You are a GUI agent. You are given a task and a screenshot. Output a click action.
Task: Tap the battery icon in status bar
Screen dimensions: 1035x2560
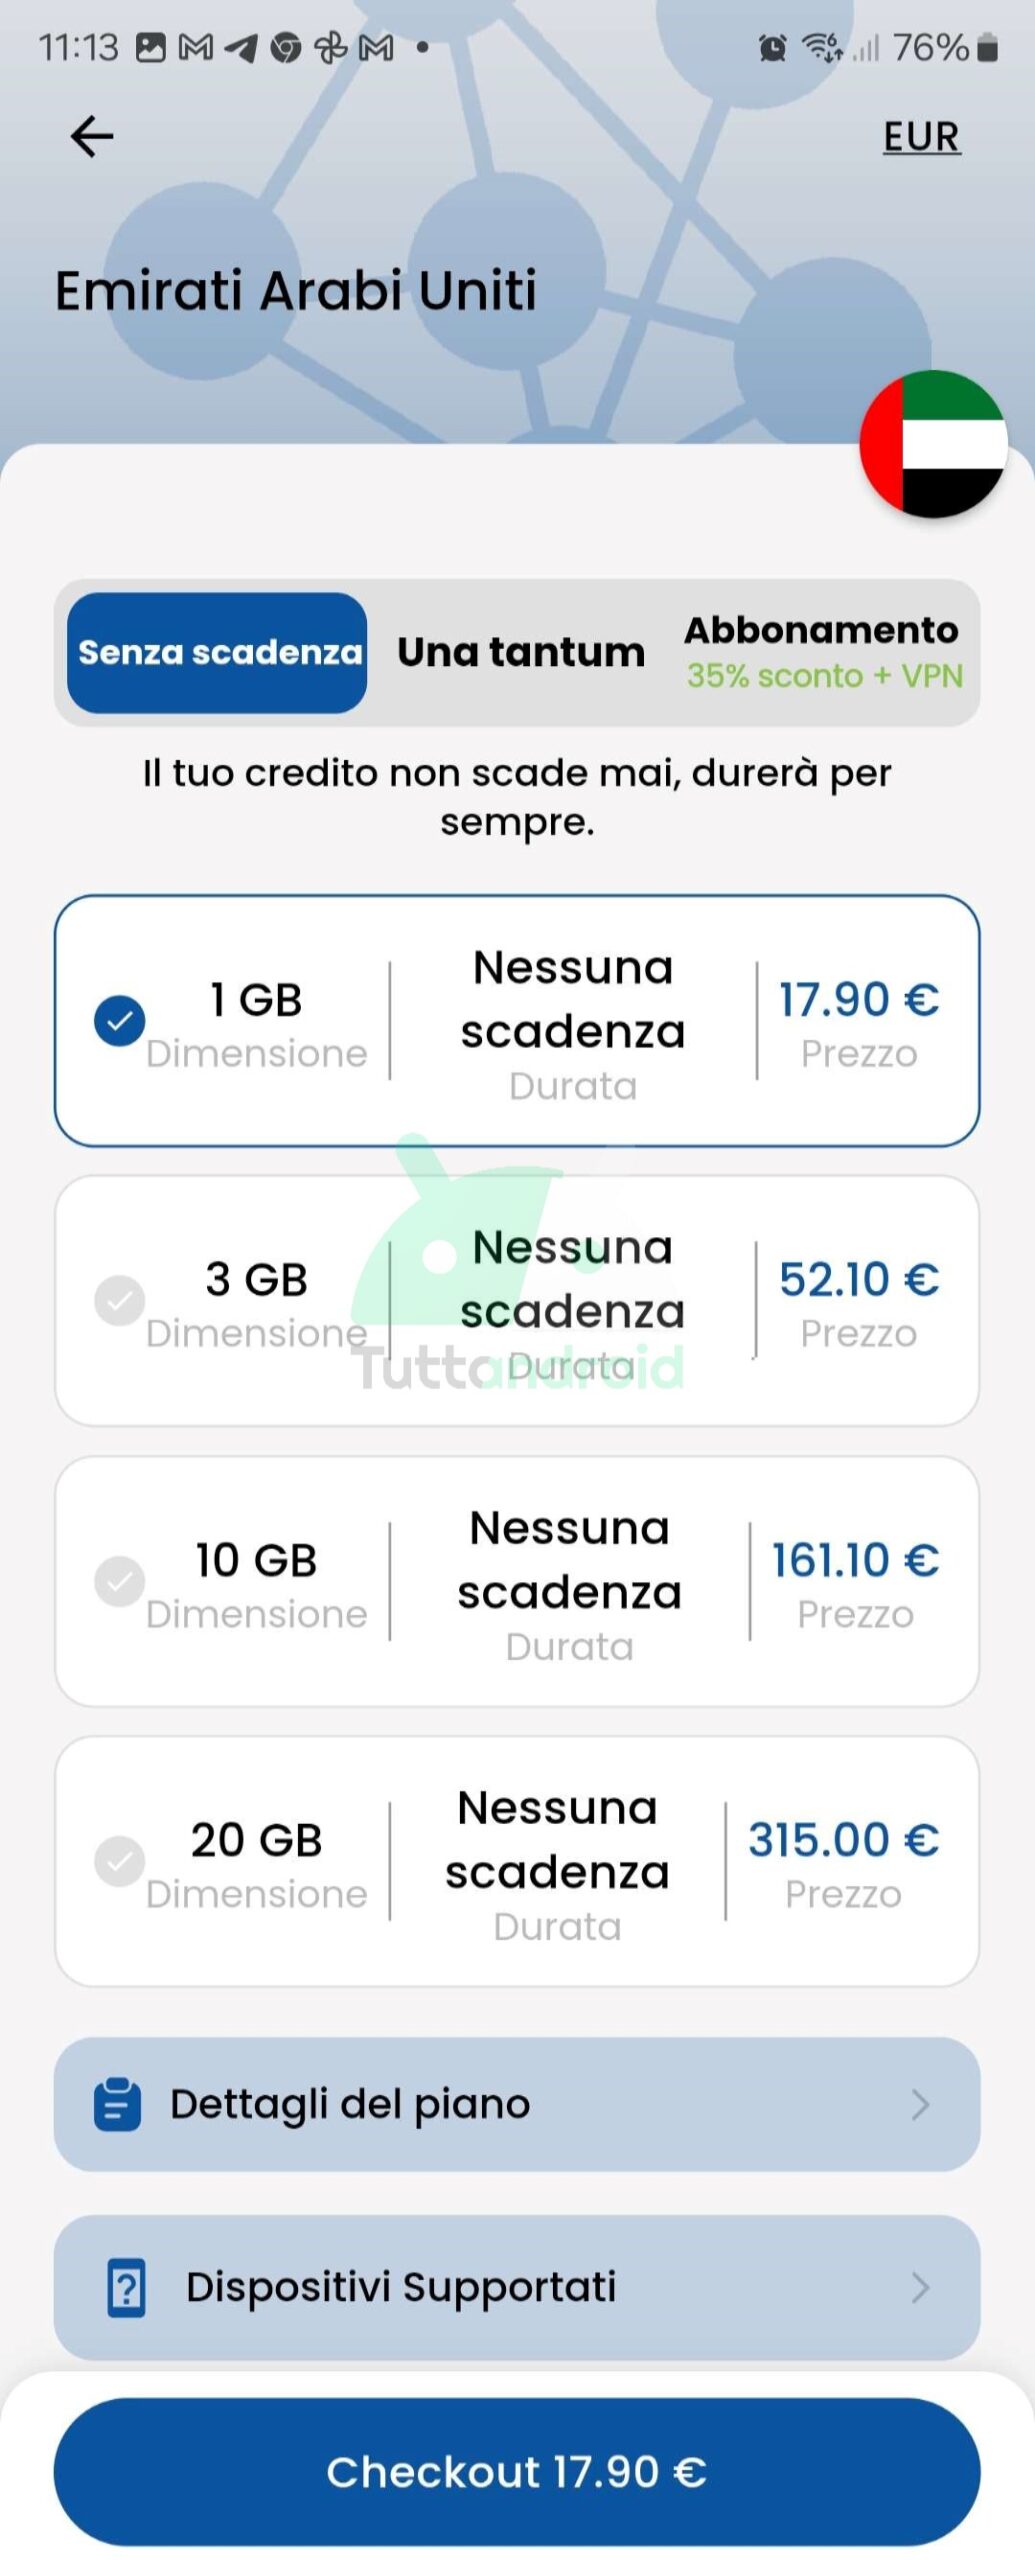click(987, 47)
